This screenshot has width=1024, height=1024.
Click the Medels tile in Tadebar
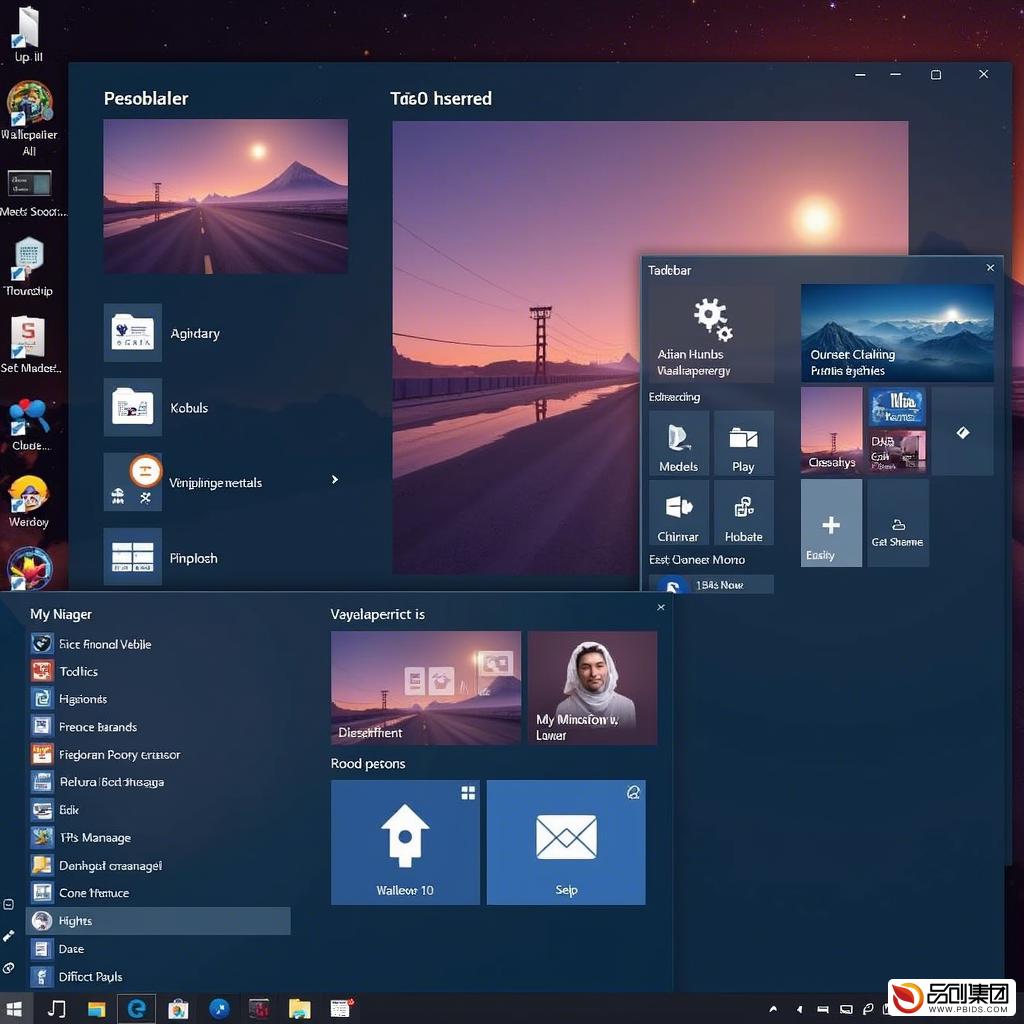[x=679, y=443]
